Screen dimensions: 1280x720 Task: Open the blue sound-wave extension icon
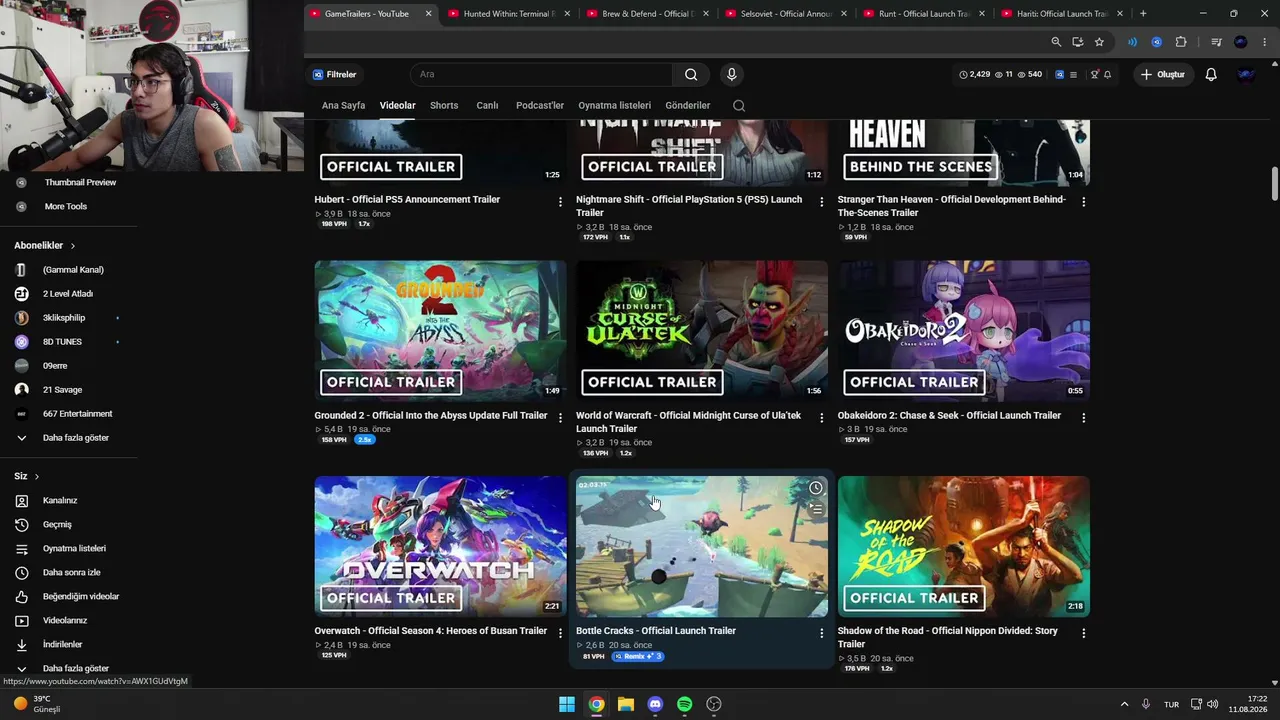pos(1133,42)
